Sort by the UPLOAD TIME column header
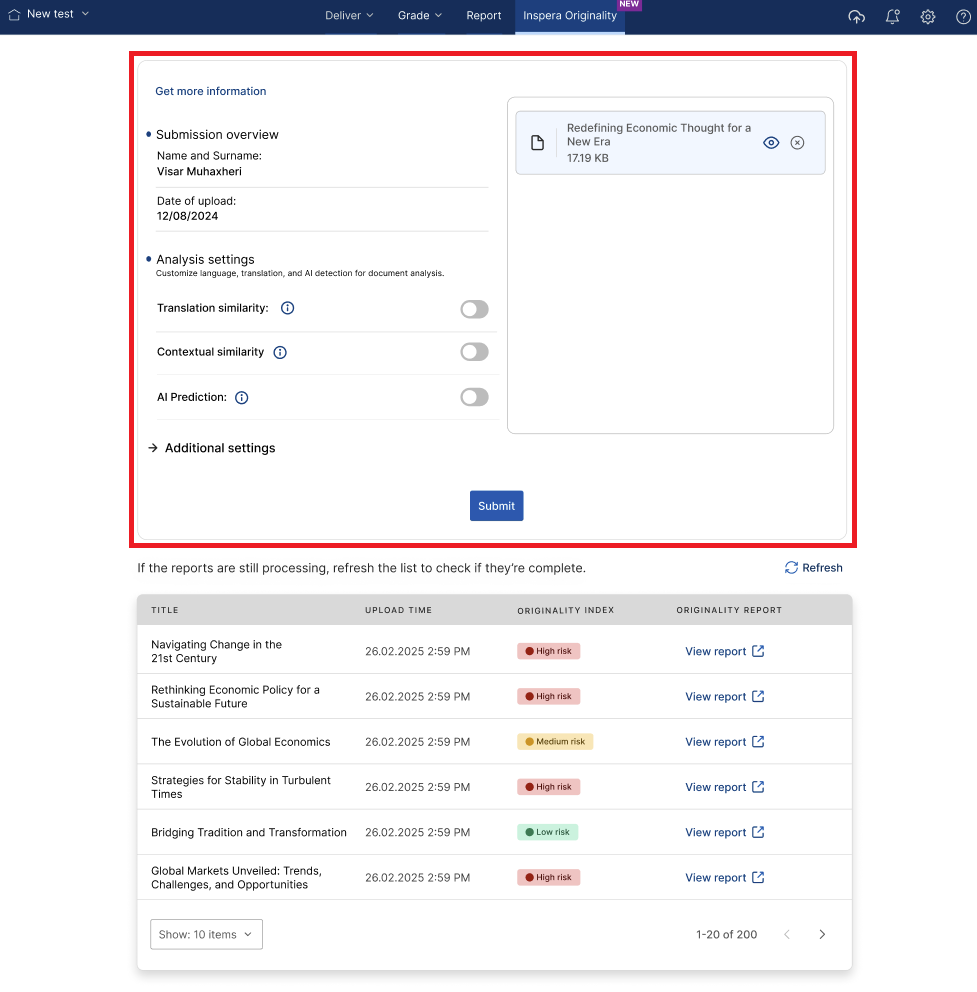This screenshot has width=977, height=992. (398, 610)
